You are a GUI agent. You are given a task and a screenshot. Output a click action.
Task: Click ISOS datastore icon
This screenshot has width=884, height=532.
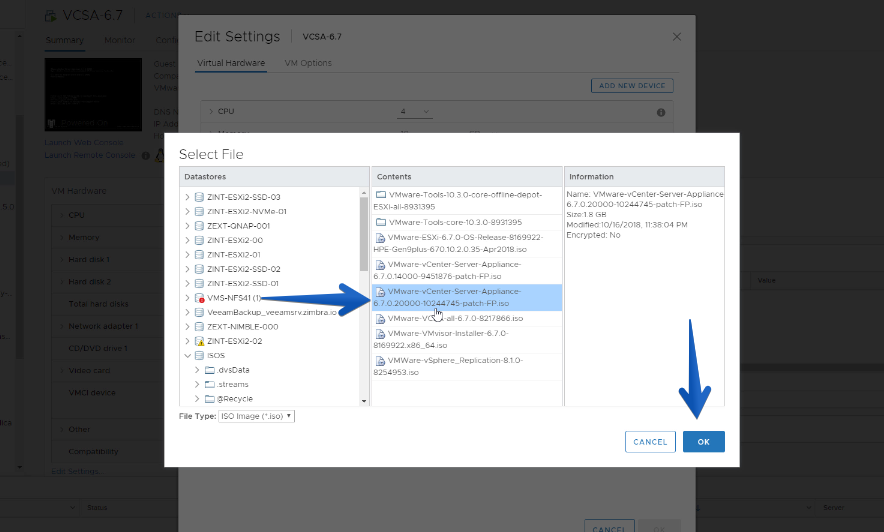click(x=199, y=356)
